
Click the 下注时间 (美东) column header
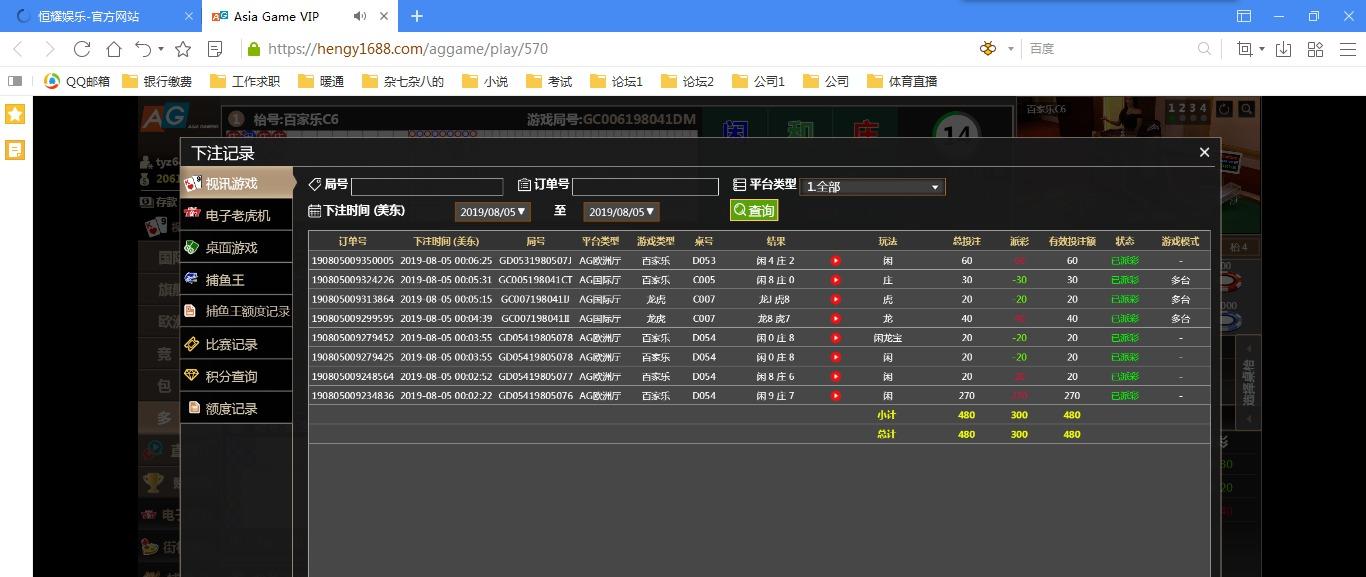446,241
